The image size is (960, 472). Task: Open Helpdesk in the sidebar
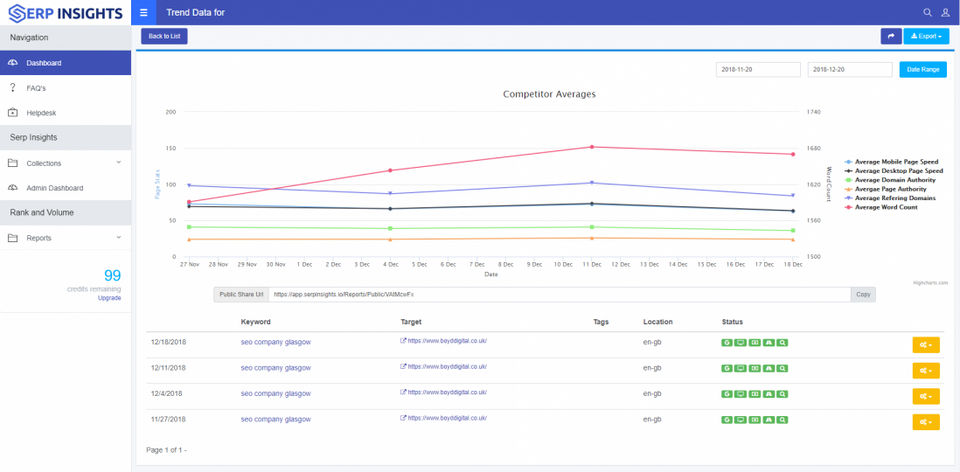click(66, 113)
